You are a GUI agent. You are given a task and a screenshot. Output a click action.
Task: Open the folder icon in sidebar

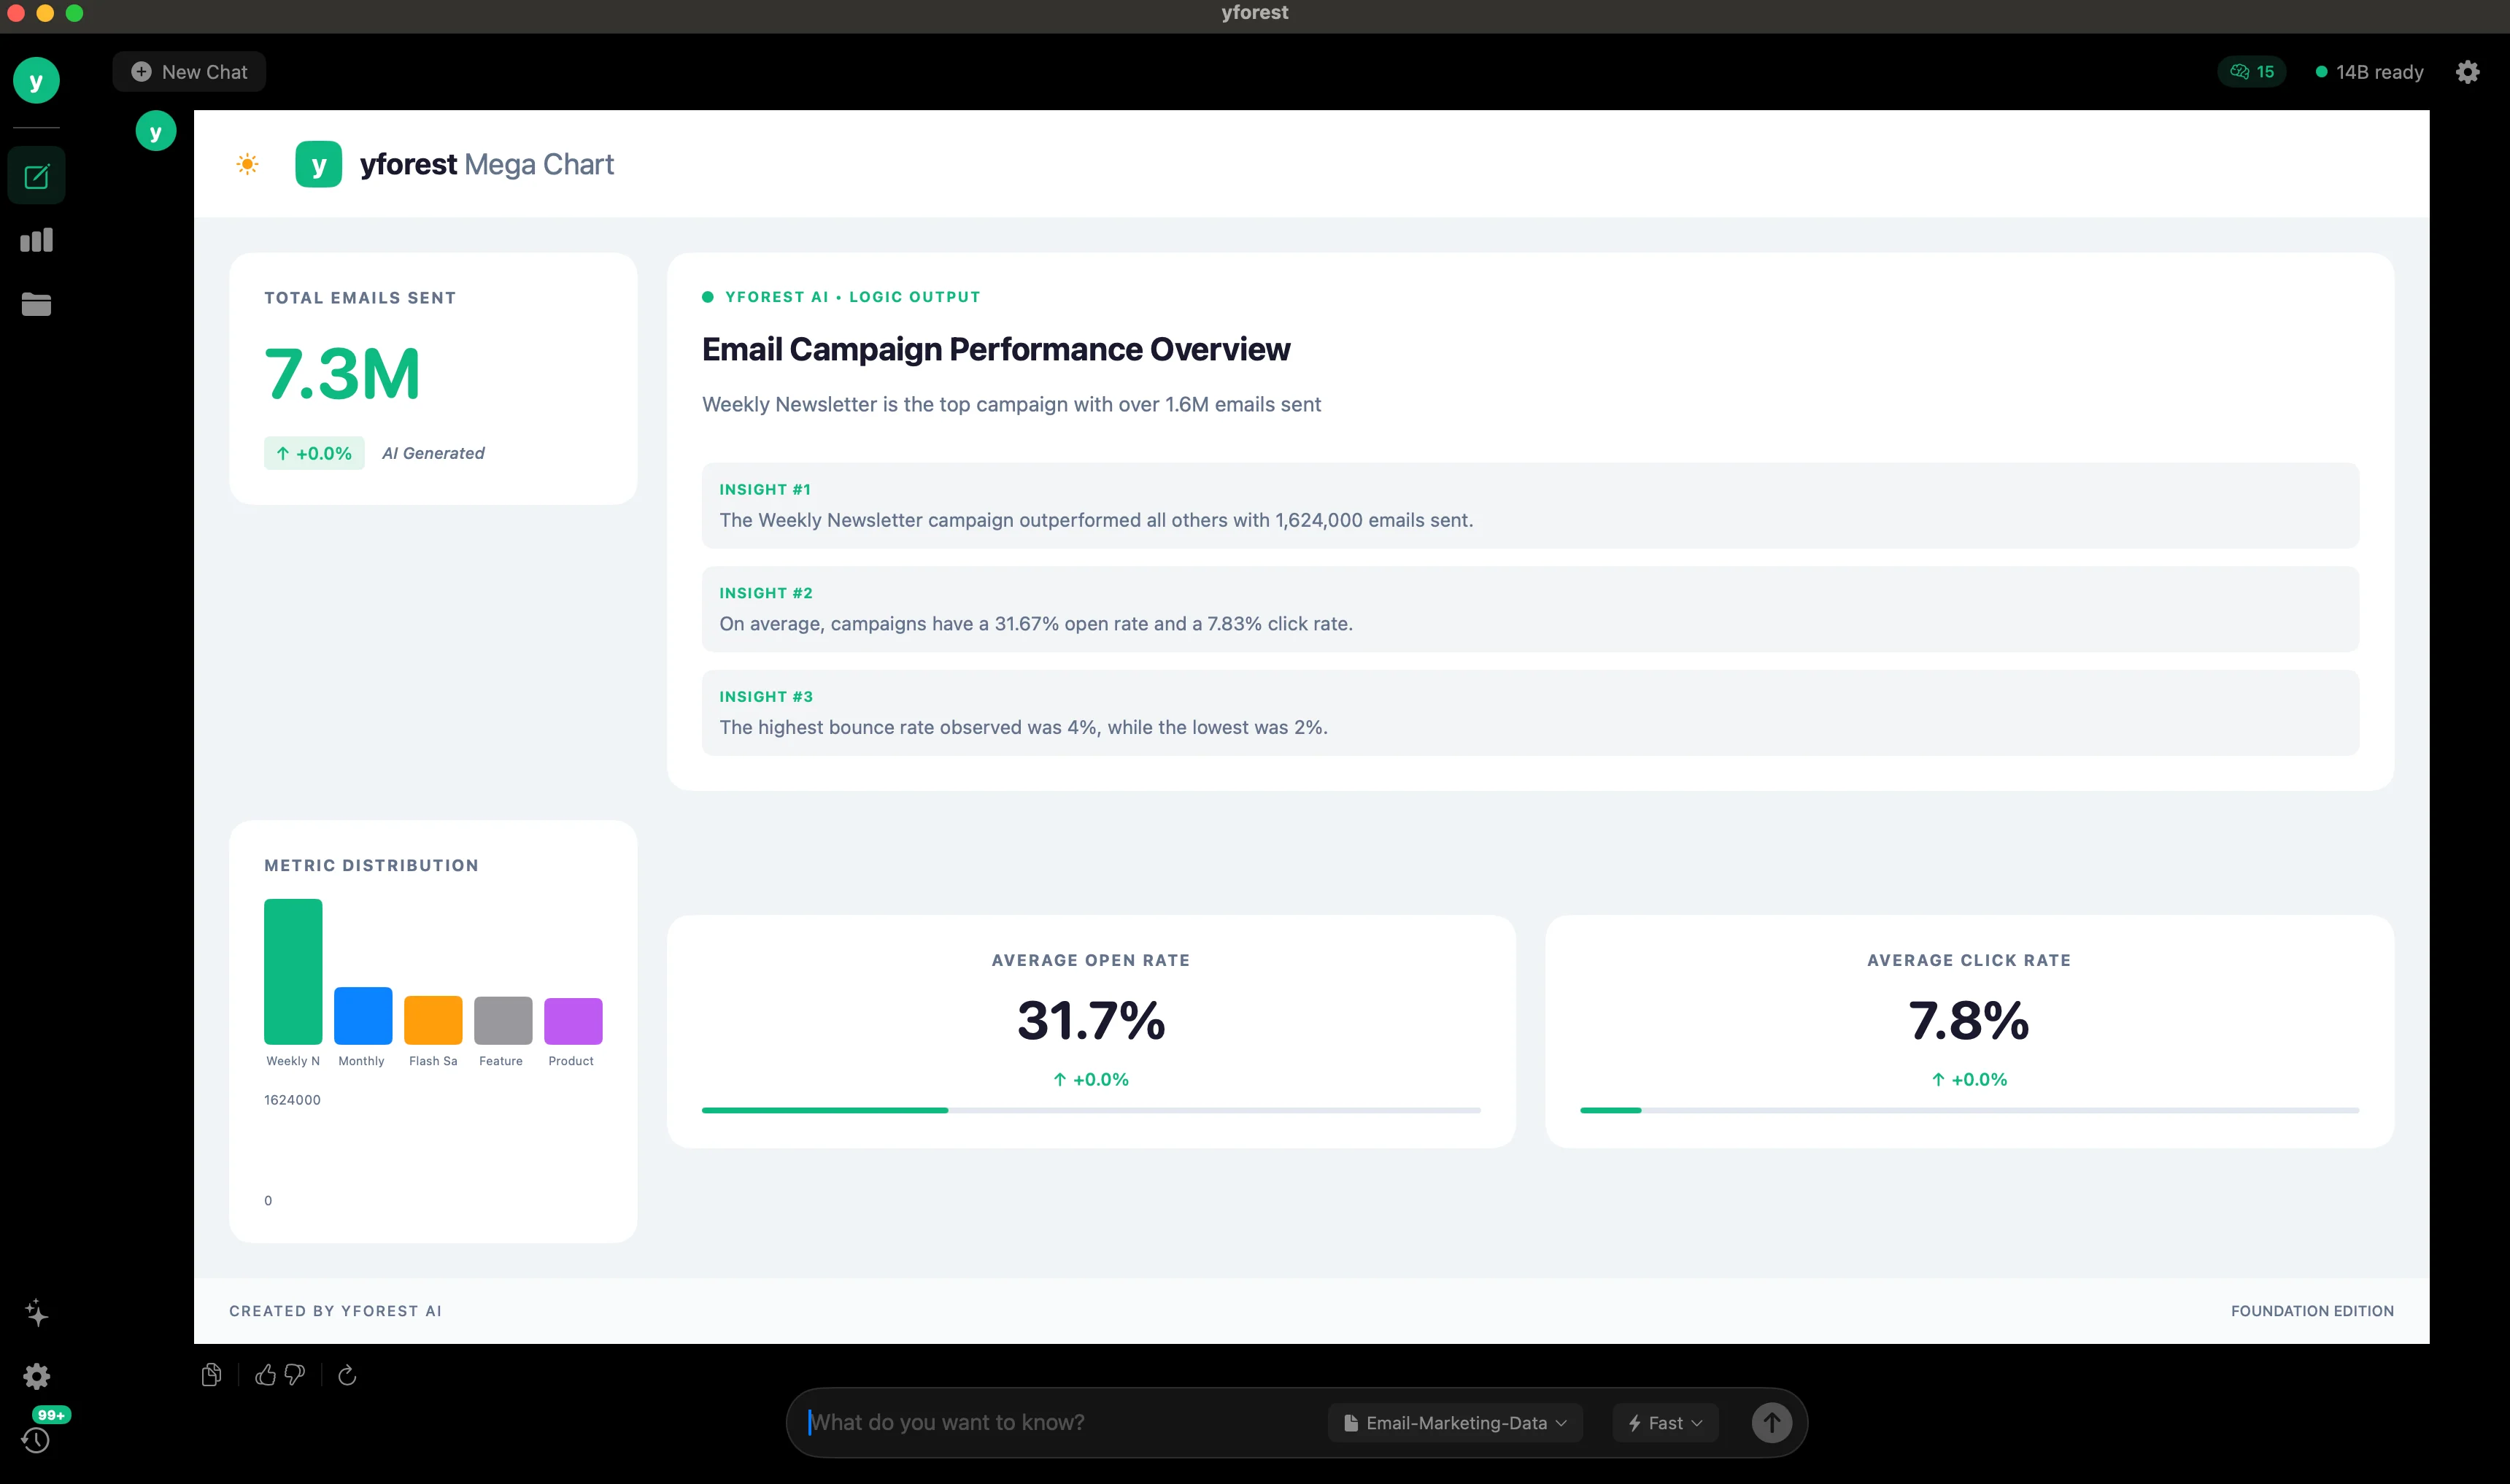(36, 304)
